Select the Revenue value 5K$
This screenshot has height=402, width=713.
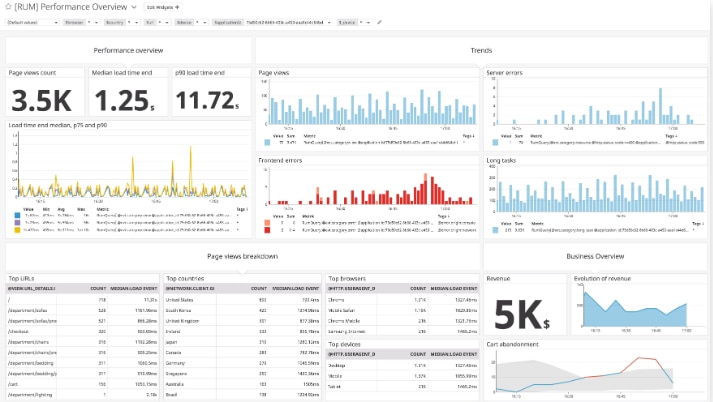click(x=522, y=314)
